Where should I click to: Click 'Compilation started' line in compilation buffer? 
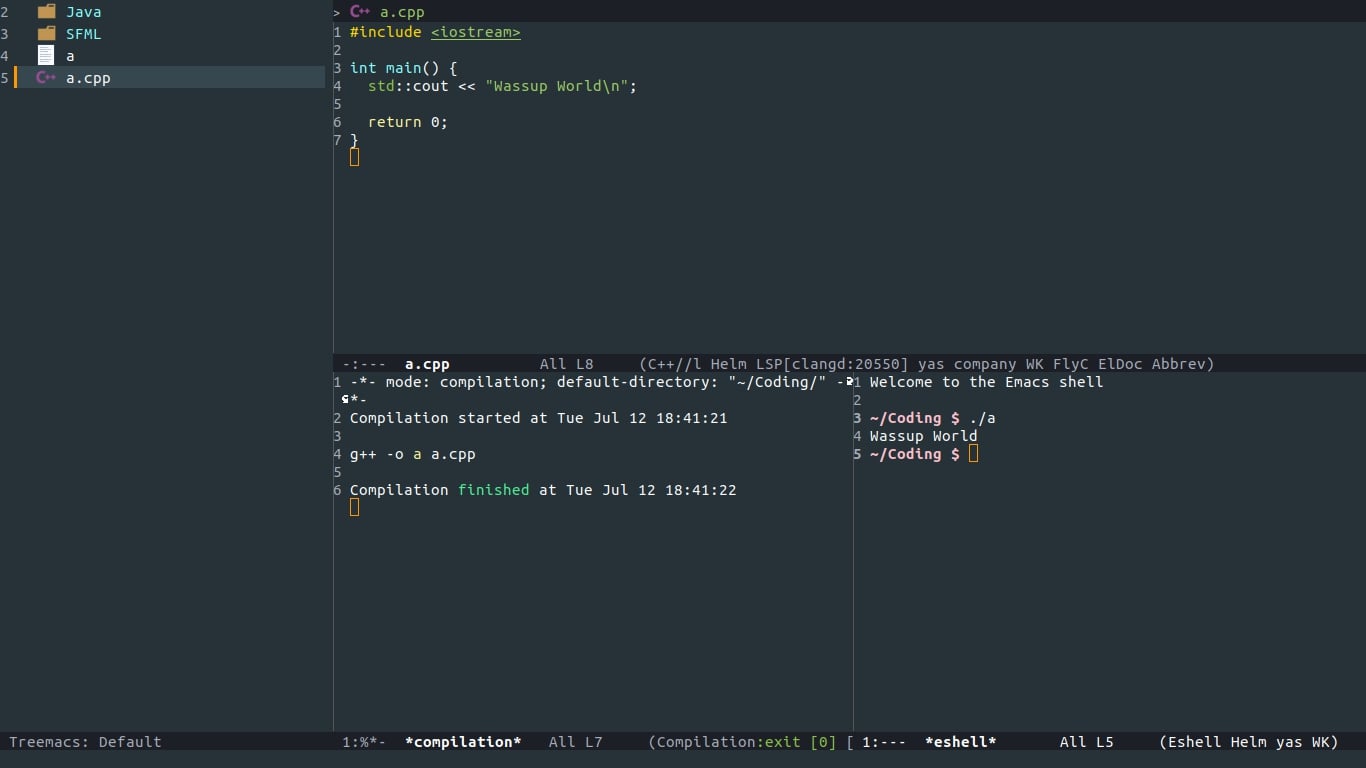pyautogui.click(x=538, y=418)
